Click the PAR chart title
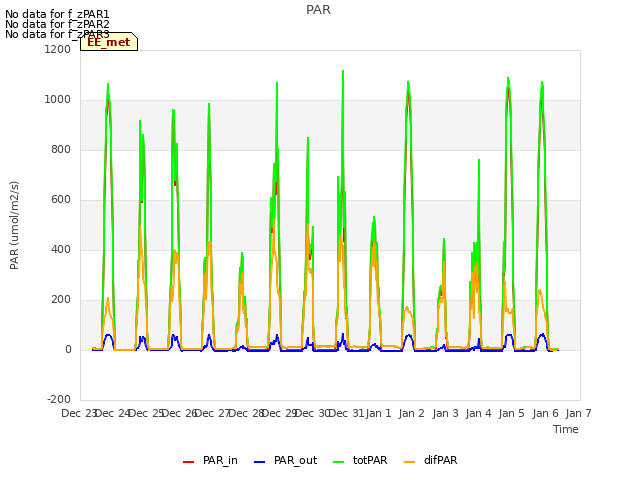 [318, 9]
